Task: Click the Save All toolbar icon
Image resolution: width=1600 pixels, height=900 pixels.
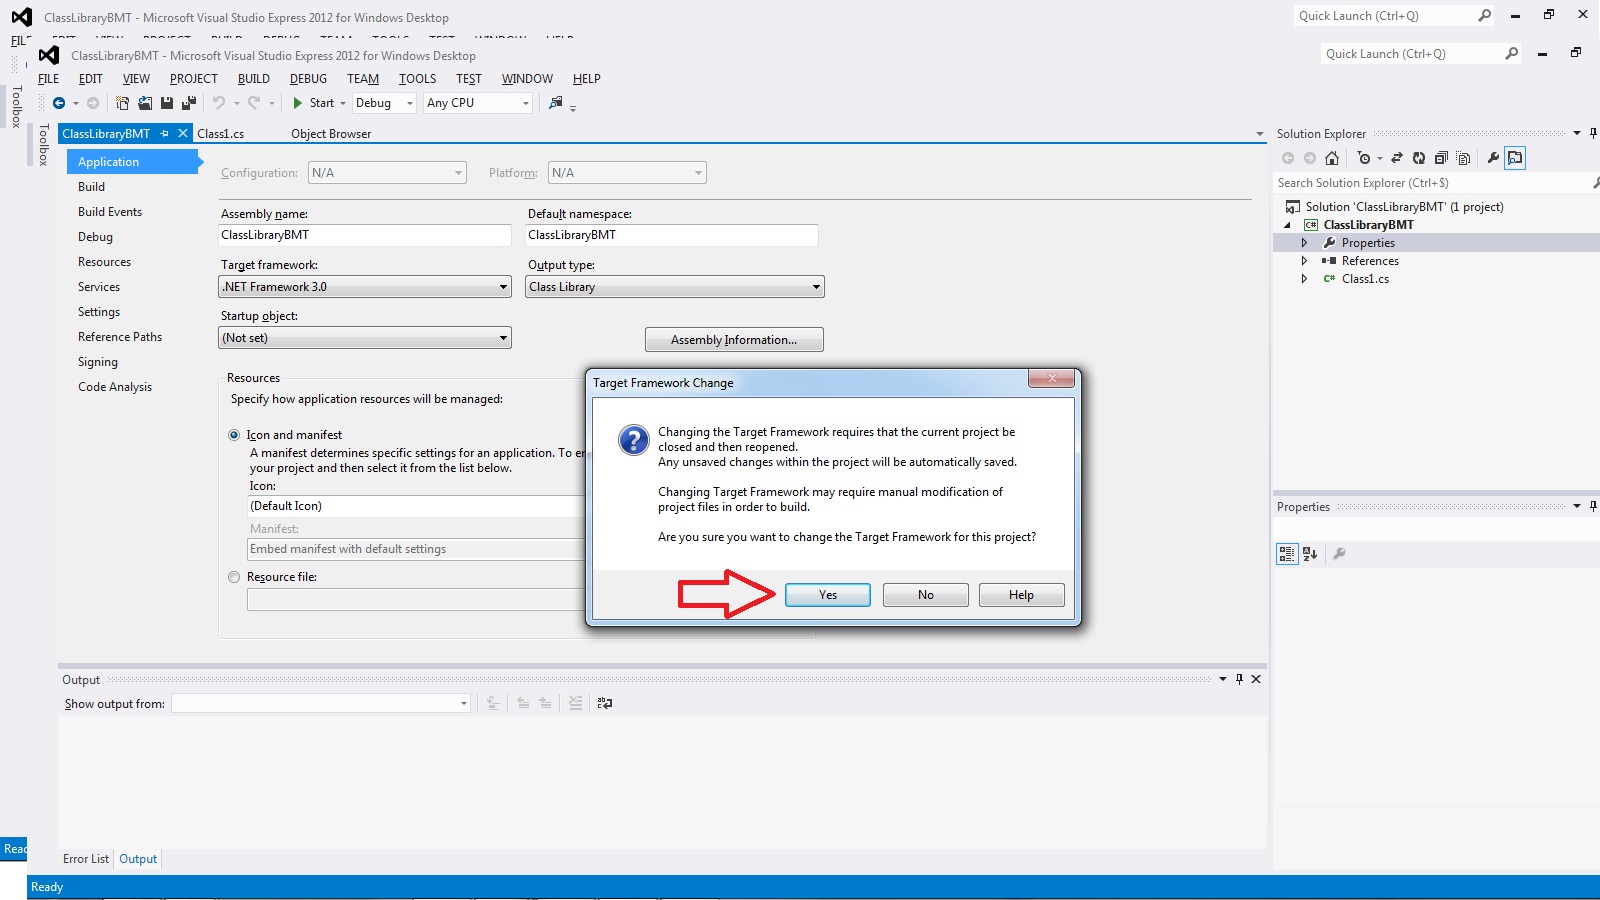Action: point(189,103)
